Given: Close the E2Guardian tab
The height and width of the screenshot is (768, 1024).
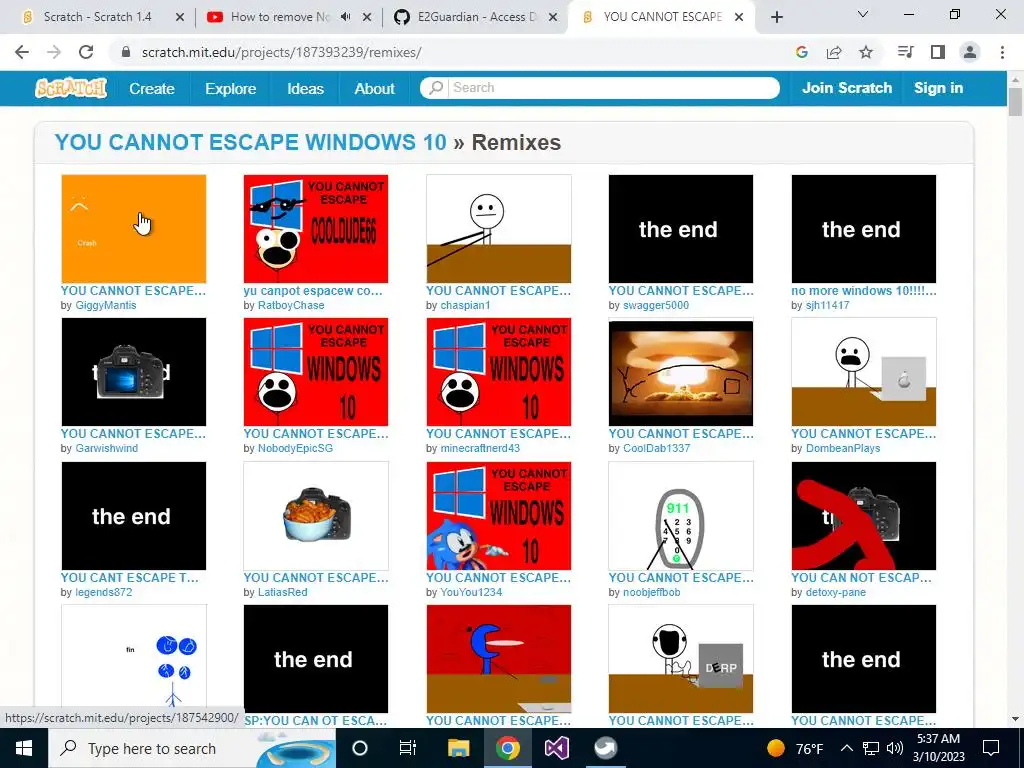Looking at the screenshot, I should [552, 17].
